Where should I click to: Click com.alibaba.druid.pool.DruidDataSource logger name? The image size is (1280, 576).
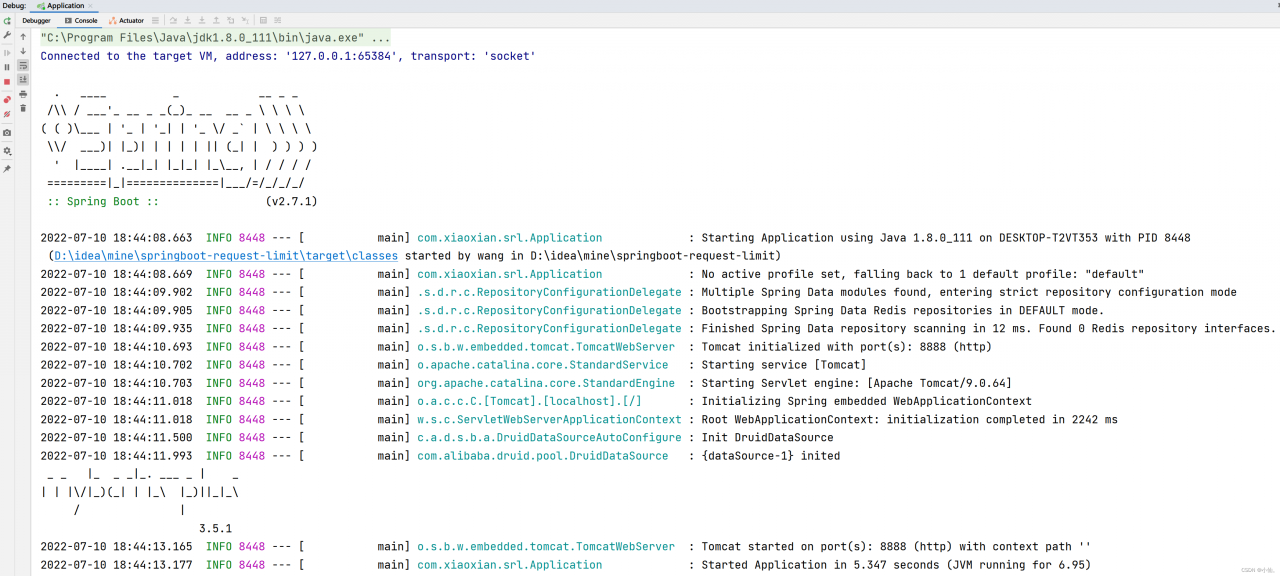[543, 456]
